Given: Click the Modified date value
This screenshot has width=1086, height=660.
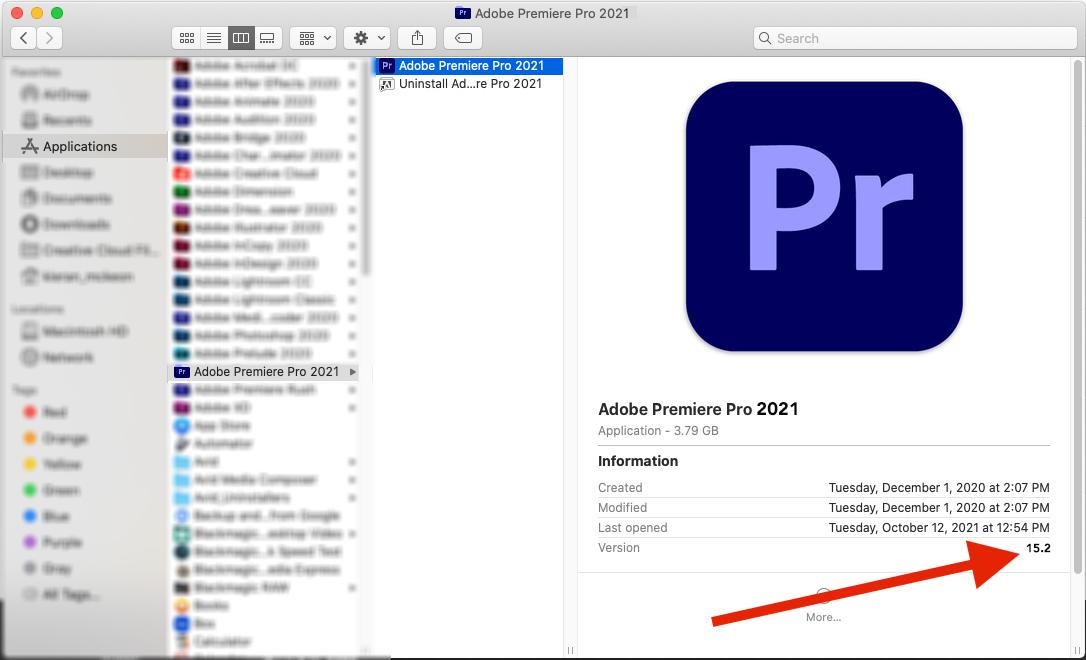Looking at the screenshot, I should pyautogui.click(x=939, y=508).
